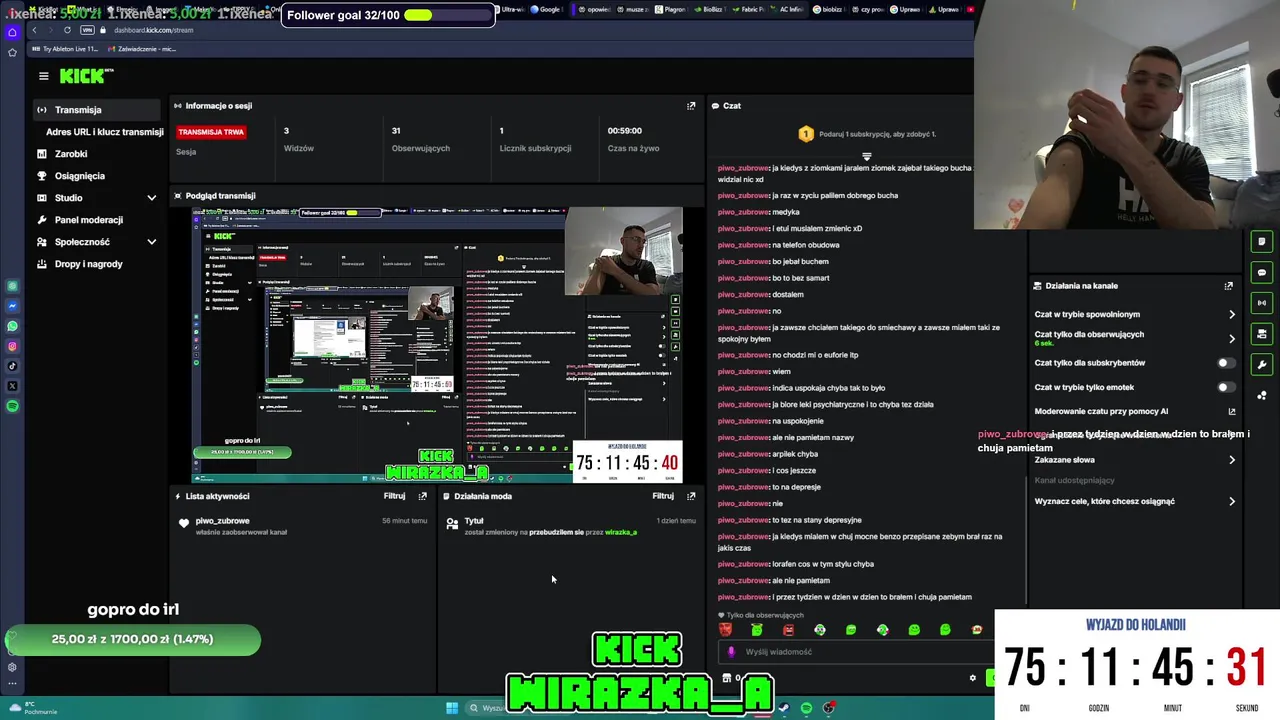Open Czat w trybie spowolnionym options arrow
Screen dimensions: 1280x720
tap(1232, 314)
